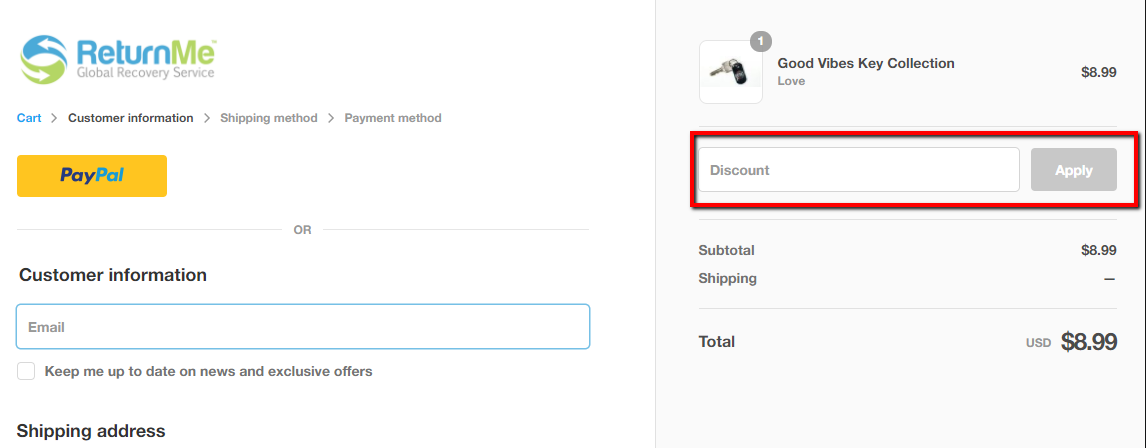Click the ReturnMe logo
This screenshot has width=1146, height=448.
click(x=118, y=59)
